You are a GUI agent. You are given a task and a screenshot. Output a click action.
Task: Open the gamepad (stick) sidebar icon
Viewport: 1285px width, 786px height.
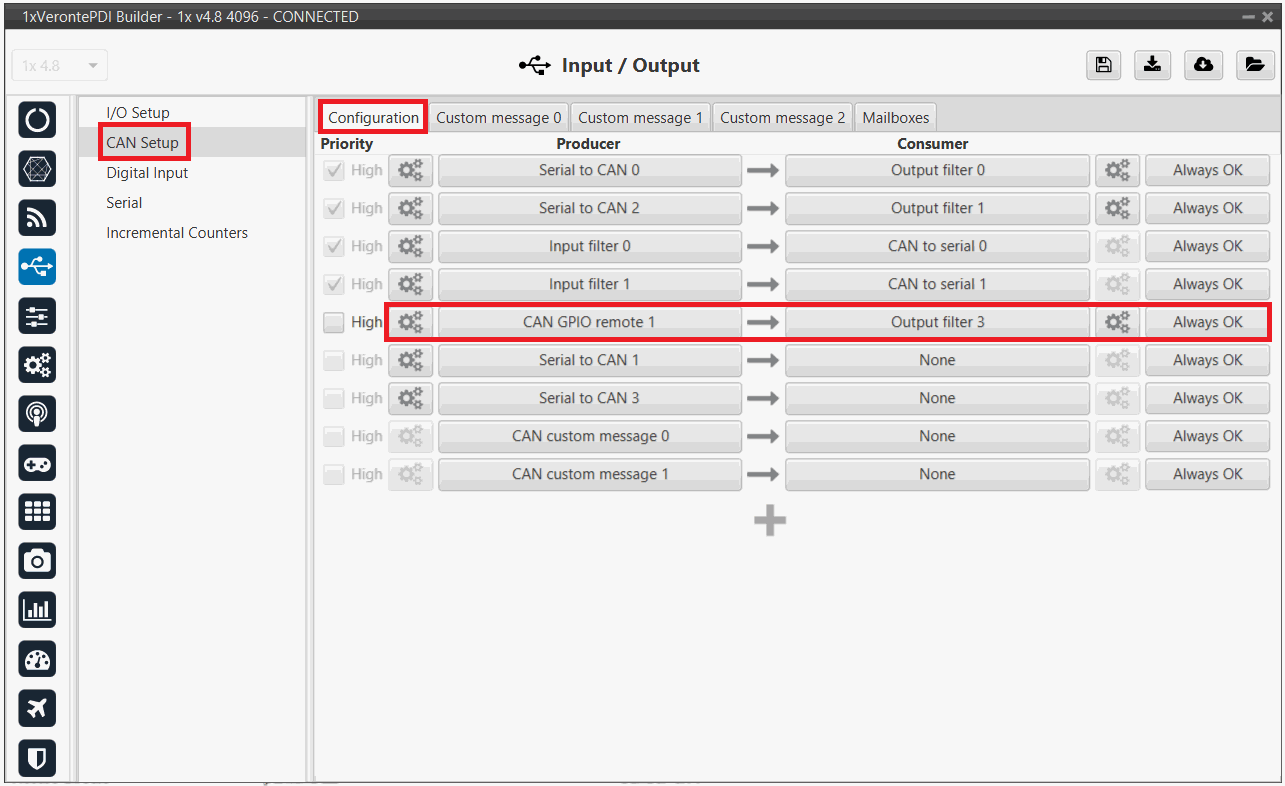[37, 463]
